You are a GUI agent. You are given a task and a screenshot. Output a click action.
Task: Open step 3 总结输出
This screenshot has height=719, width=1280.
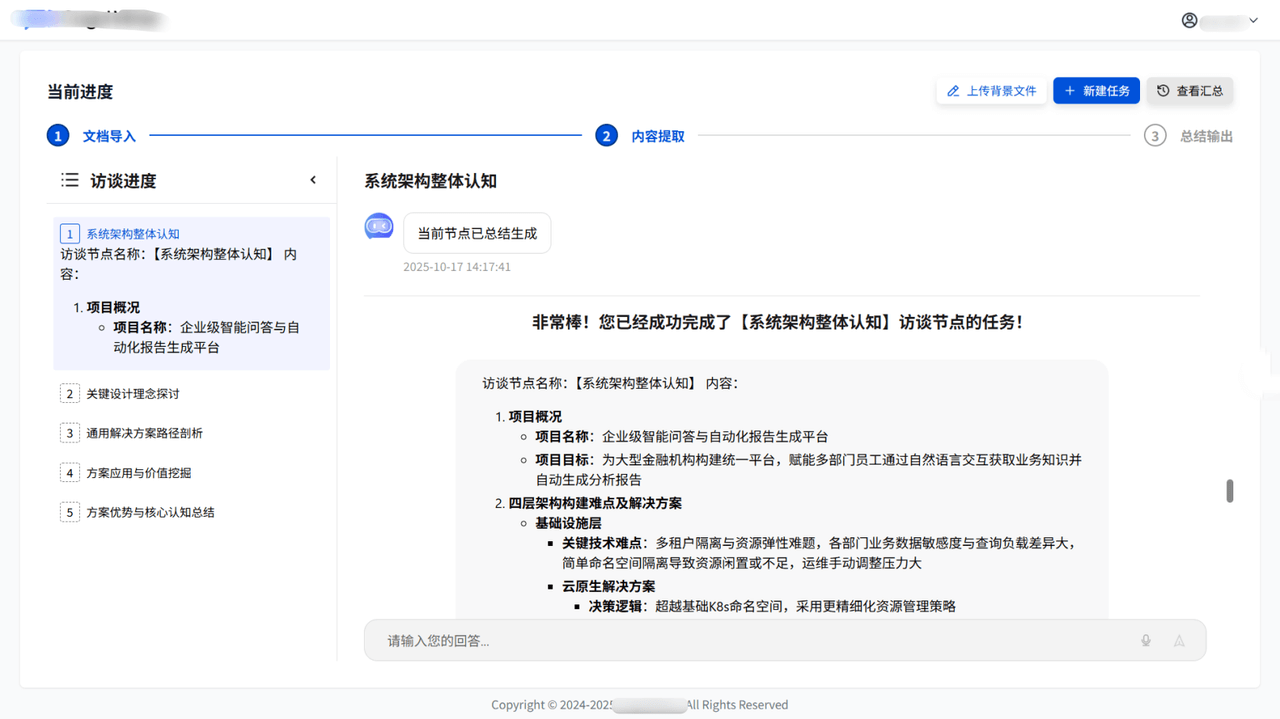pos(1155,135)
